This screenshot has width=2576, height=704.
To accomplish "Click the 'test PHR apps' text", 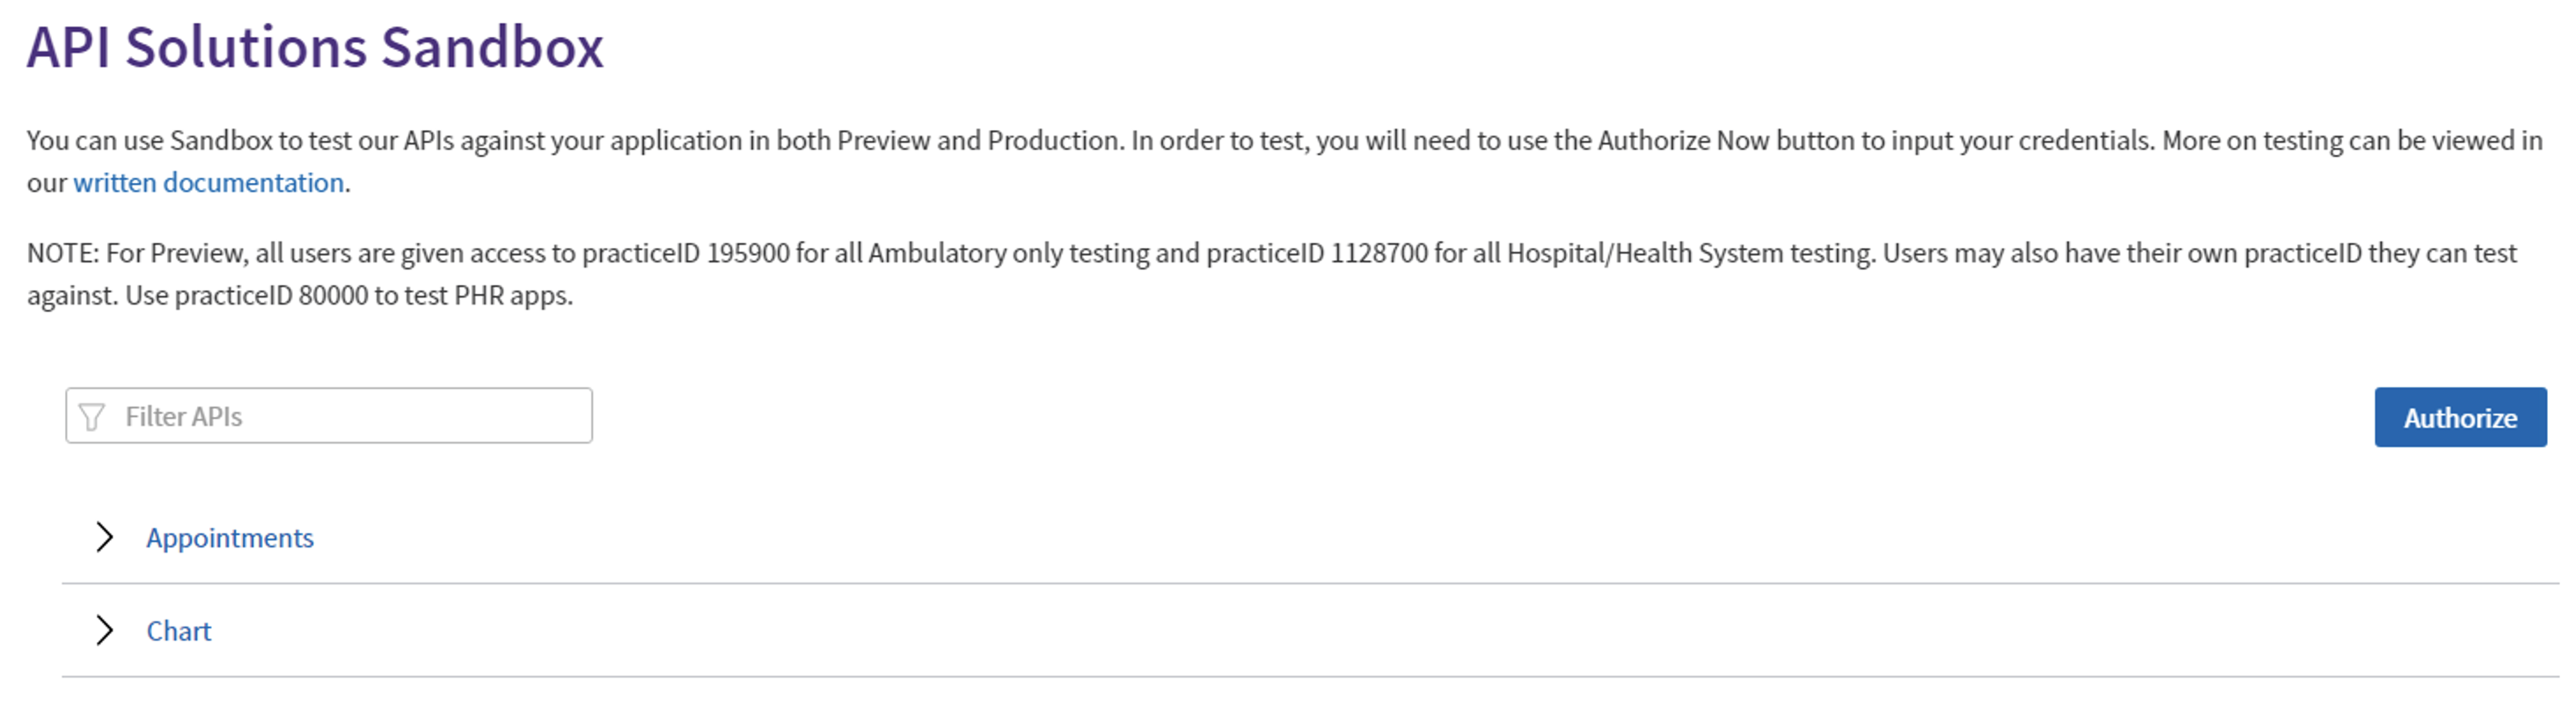I will click(x=487, y=296).
